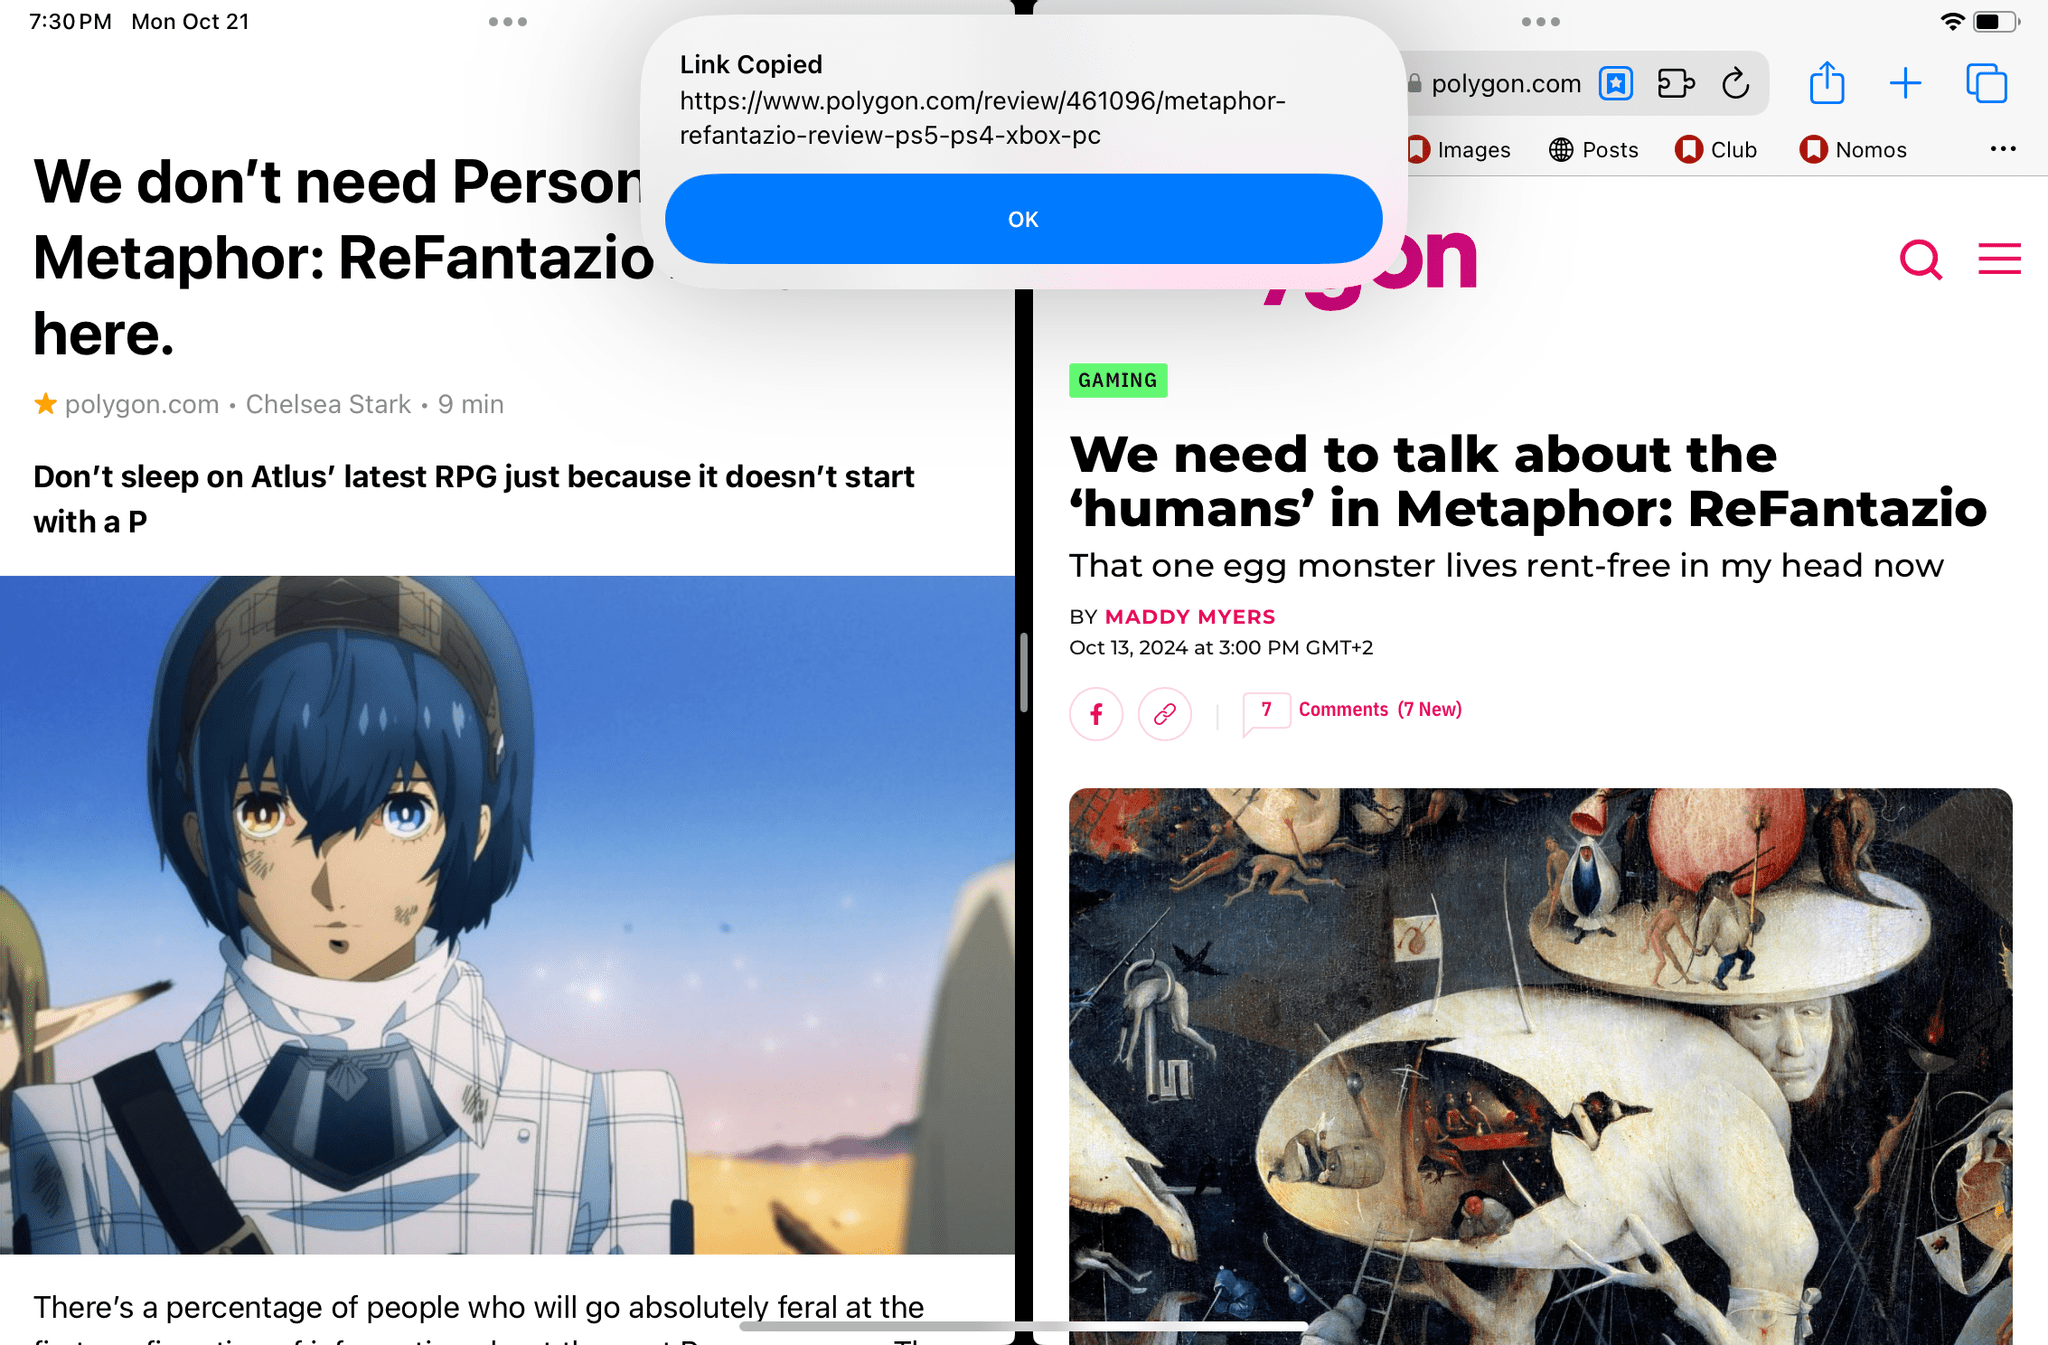The image size is (2048, 1345).
Task: Click the copied polygon.com review URL text
Action: tap(982, 118)
